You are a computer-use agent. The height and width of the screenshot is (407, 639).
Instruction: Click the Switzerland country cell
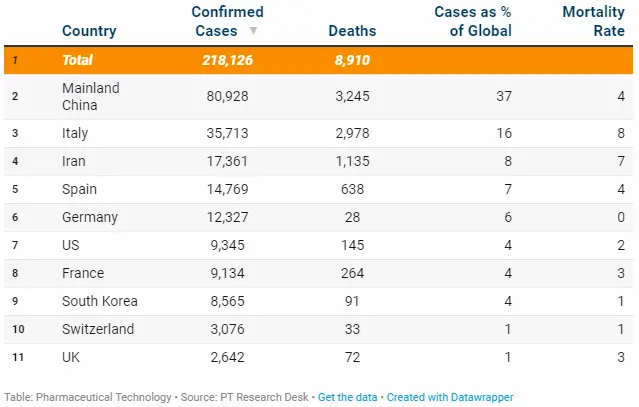pos(97,329)
